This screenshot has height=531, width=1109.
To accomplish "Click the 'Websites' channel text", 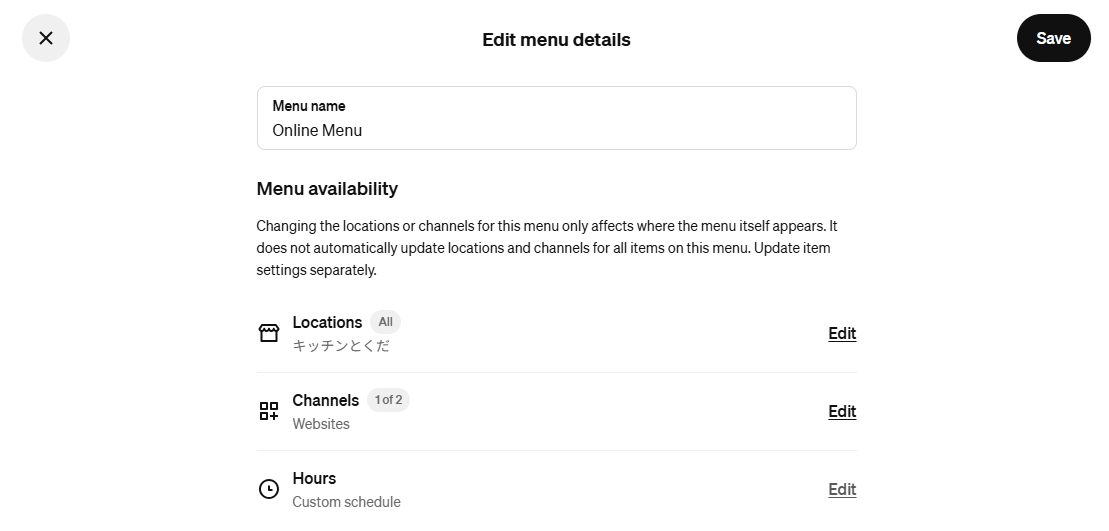I will tap(321, 424).
